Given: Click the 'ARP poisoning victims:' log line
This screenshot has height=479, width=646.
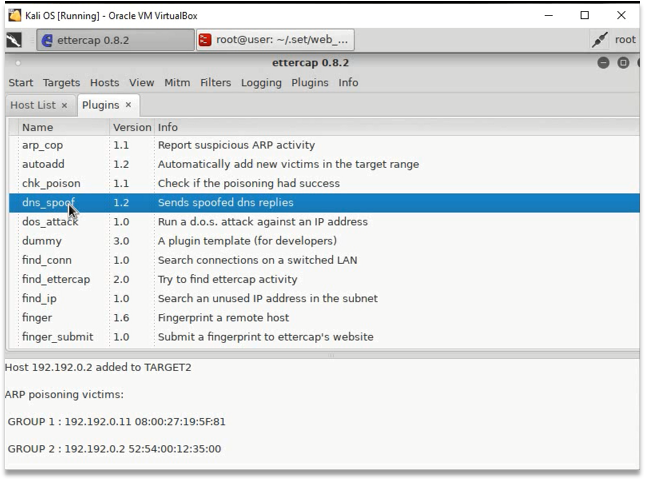Looking at the screenshot, I should (64, 395).
